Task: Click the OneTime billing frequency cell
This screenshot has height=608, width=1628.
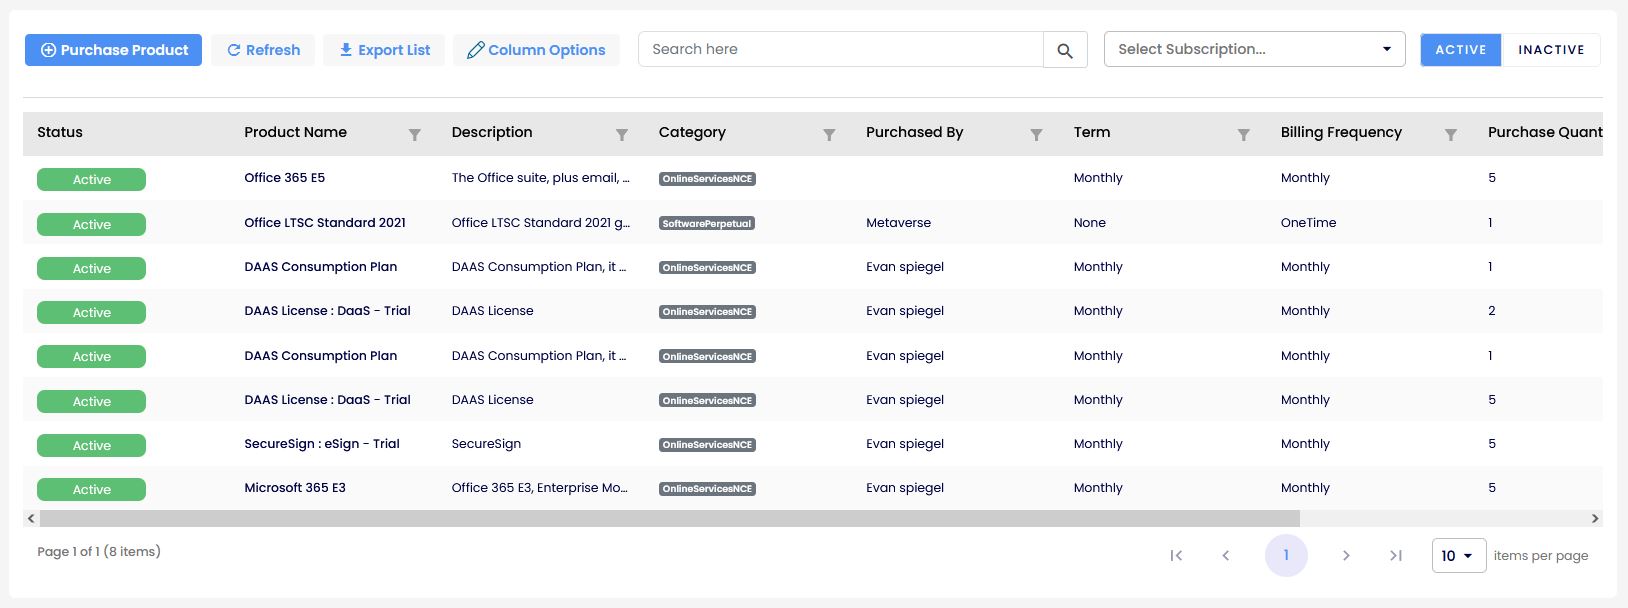Action: pyautogui.click(x=1308, y=223)
